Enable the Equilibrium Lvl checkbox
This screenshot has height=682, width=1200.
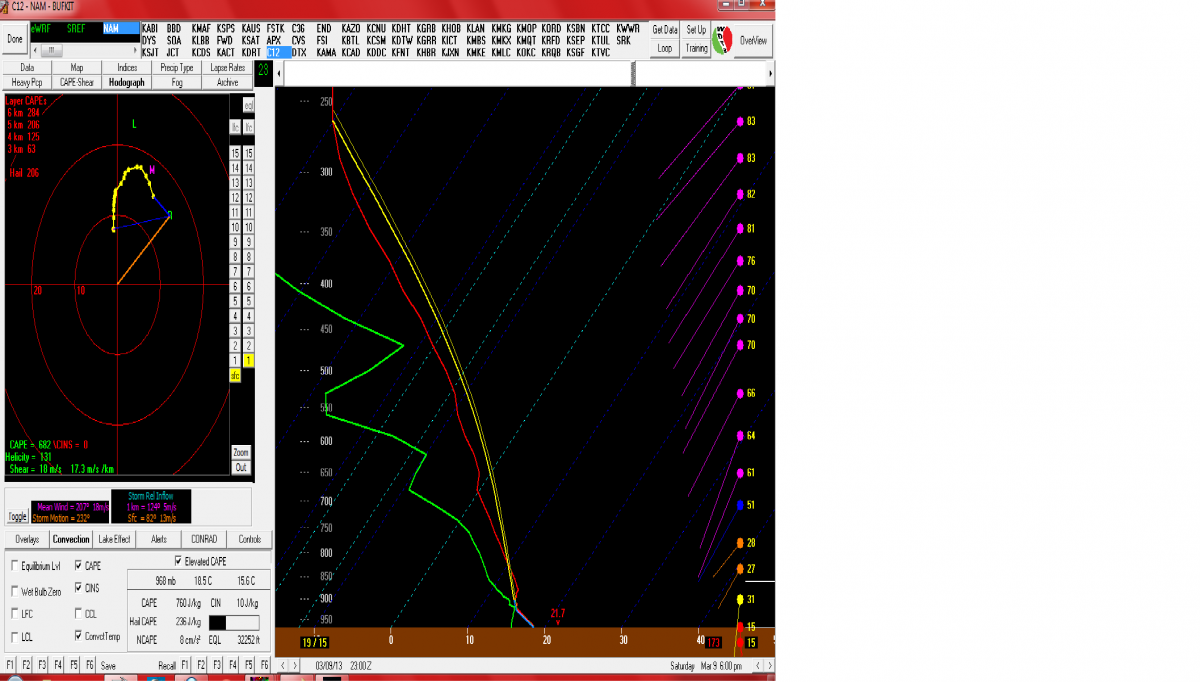click(x=14, y=566)
